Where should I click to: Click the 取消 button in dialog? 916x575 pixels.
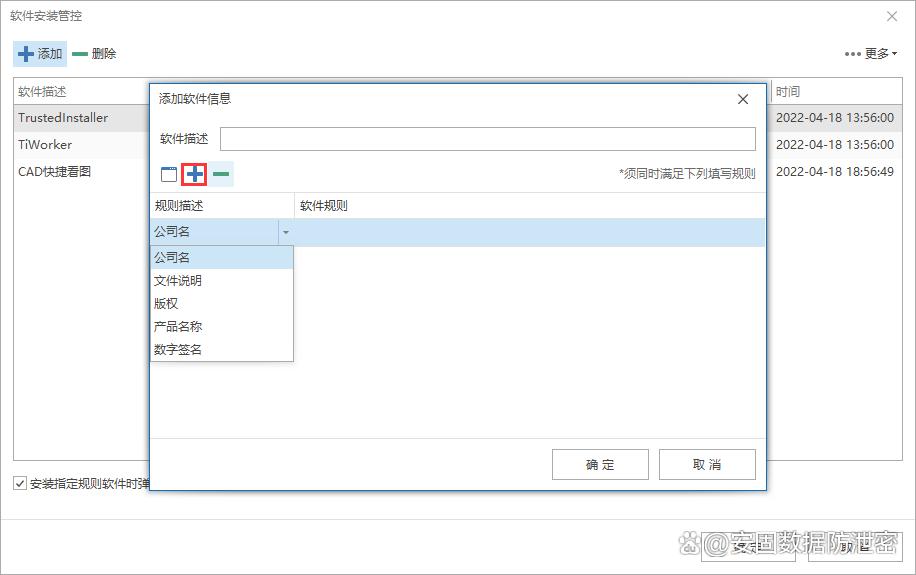[707, 465]
